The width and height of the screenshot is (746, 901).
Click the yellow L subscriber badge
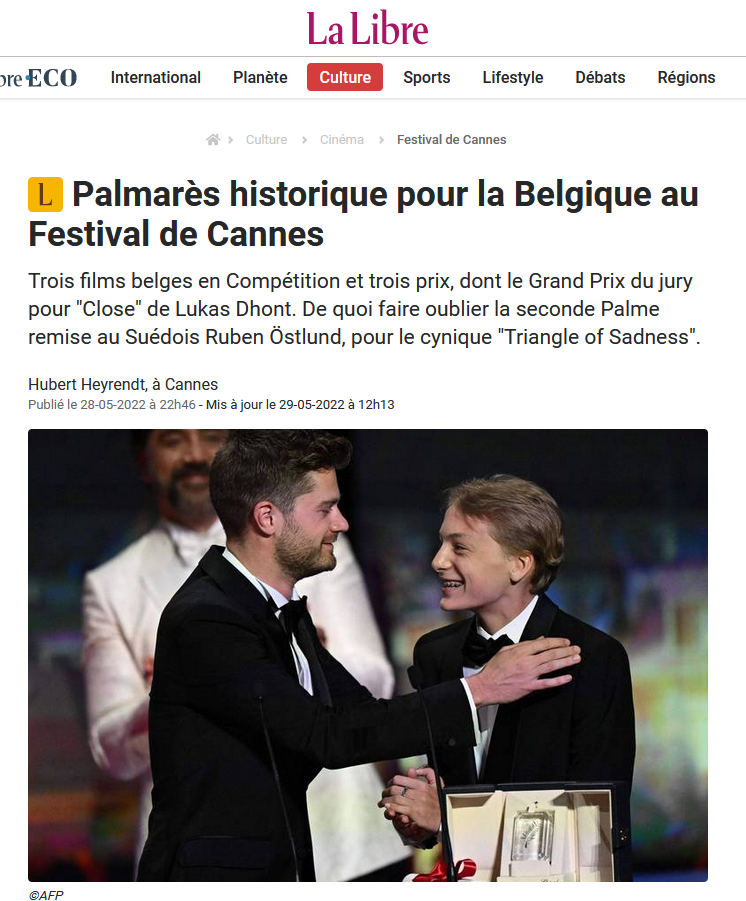pyautogui.click(x=45, y=195)
